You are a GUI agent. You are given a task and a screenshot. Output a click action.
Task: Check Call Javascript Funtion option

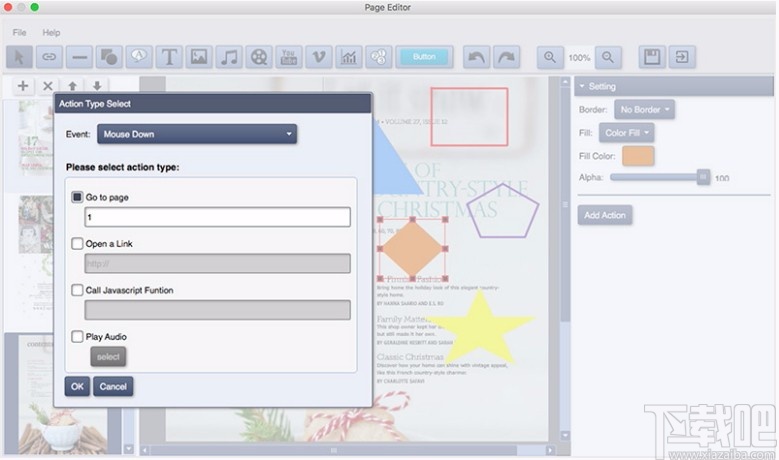(77, 290)
